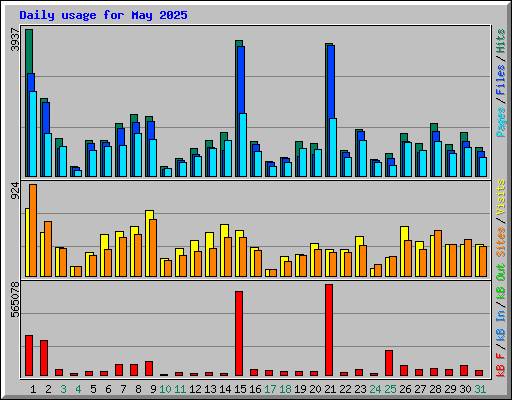This screenshot has width=512, height=400.
Task: Click the red kB bar for day 25
Action: 389,363
